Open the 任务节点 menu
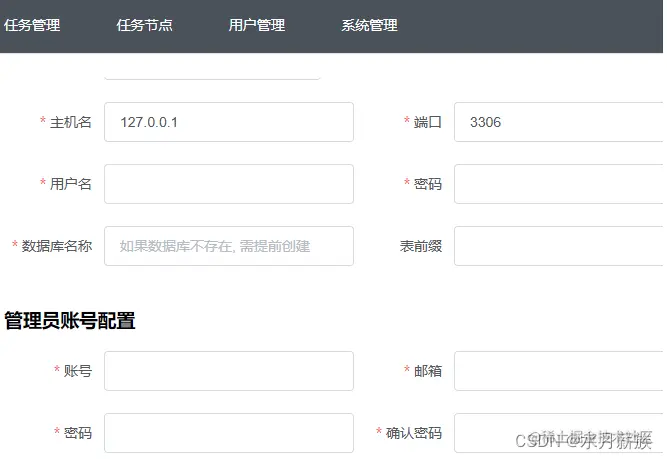 pos(145,25)
